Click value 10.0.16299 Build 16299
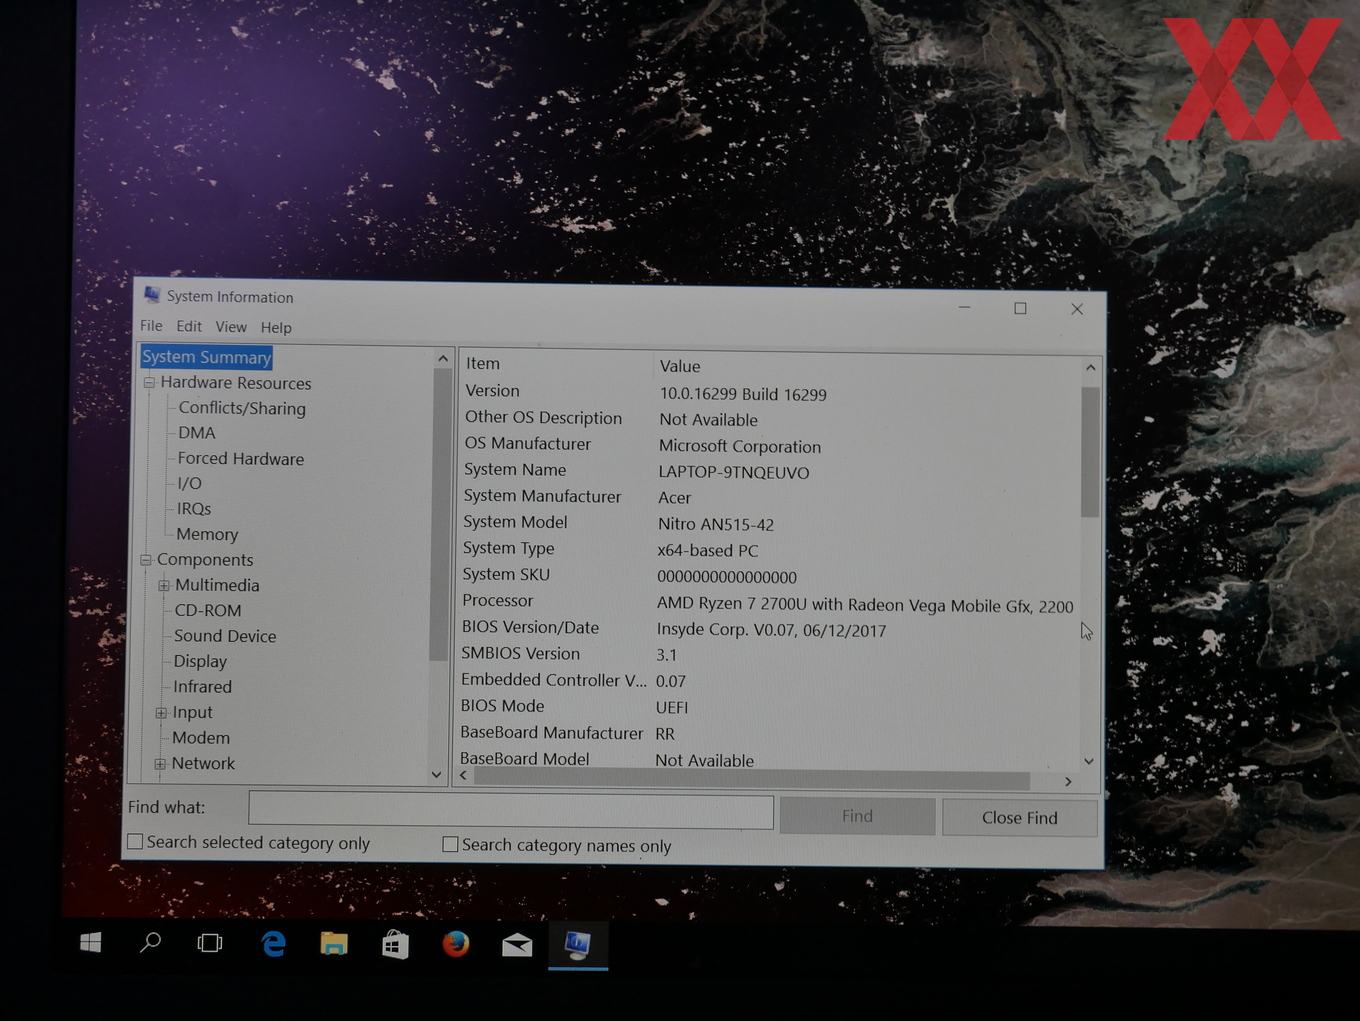Image resolution: width=1360 pixels, height=1021 pixels. [x=743, y=394]
